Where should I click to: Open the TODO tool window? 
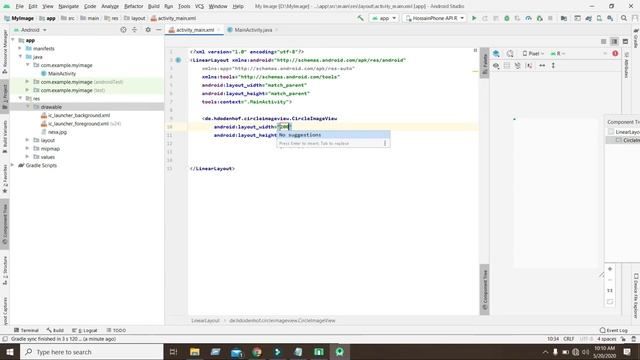(117, 330)
